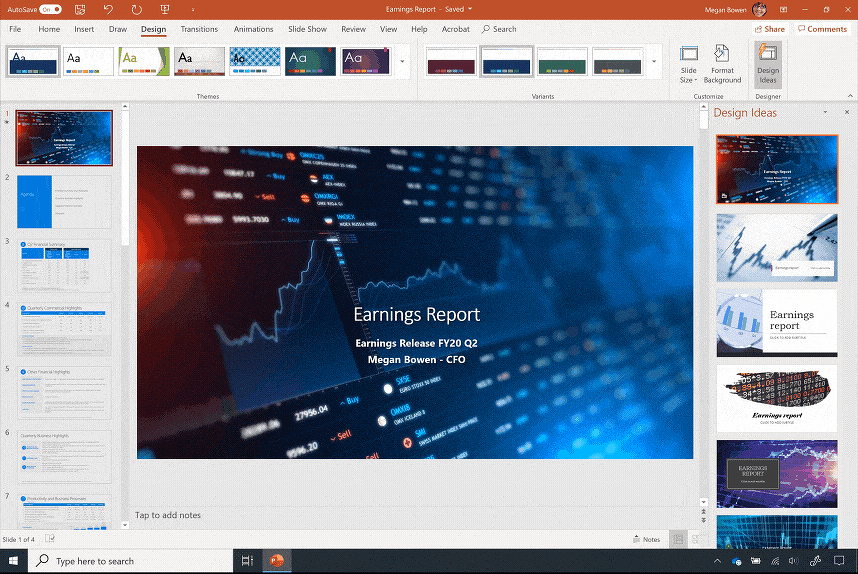Open the File menu
The image size is (858, 574).
pyautogui.click(x=15, y=29)
